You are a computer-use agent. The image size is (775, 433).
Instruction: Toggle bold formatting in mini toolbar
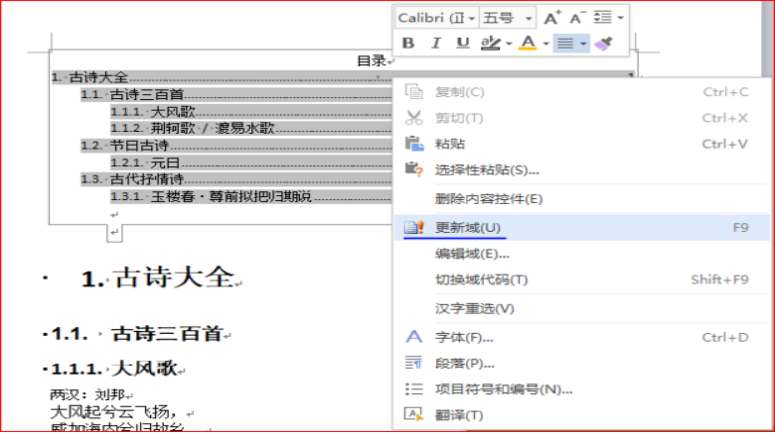point(408,43)
